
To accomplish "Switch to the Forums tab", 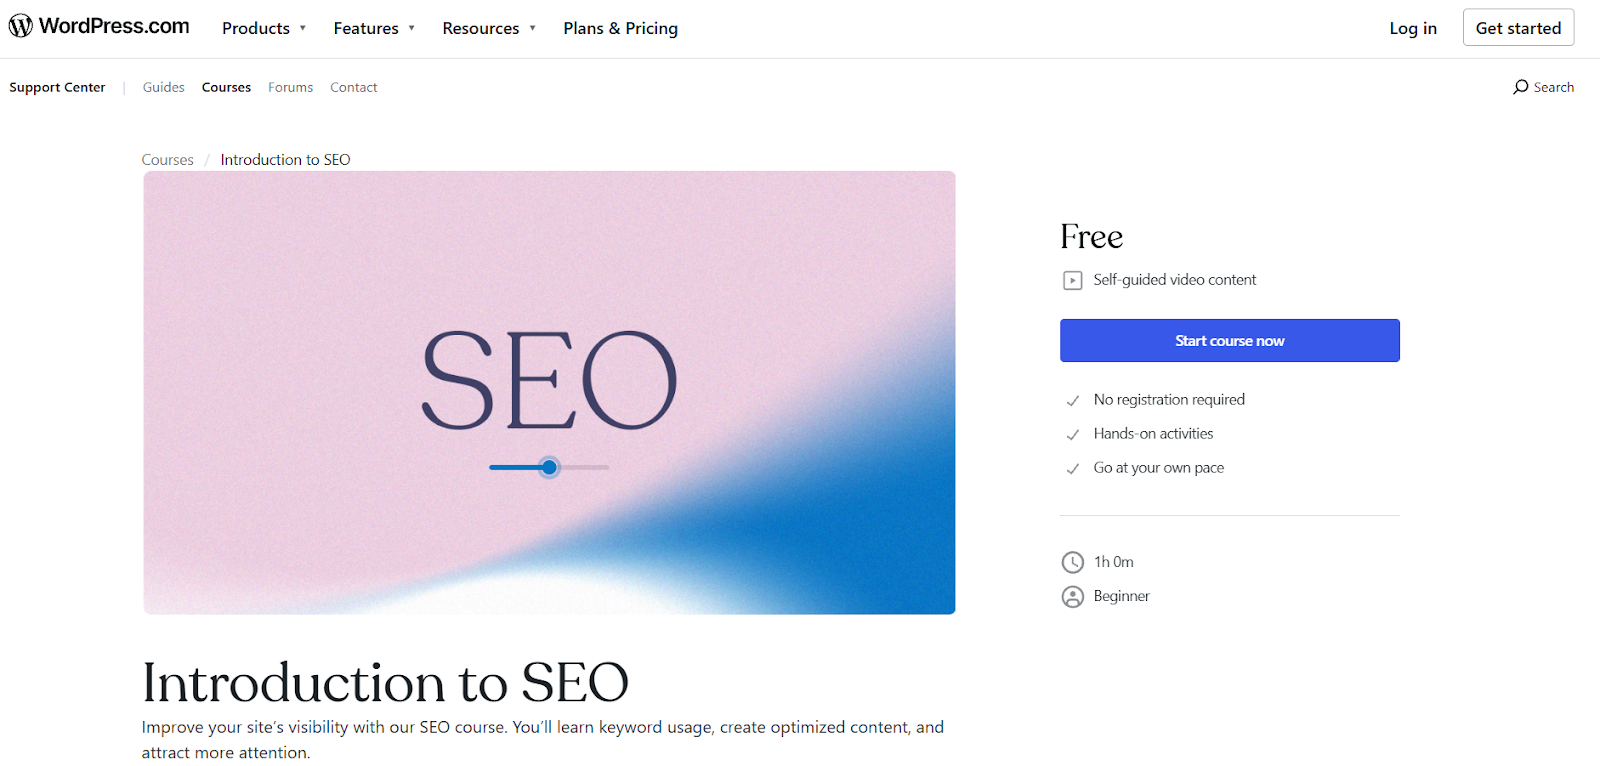I will point(290,87).
